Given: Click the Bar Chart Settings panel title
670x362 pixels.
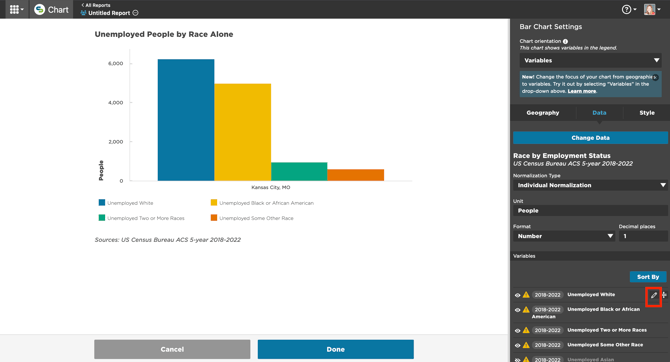Looking at the screenshot, I should [550, 26].
